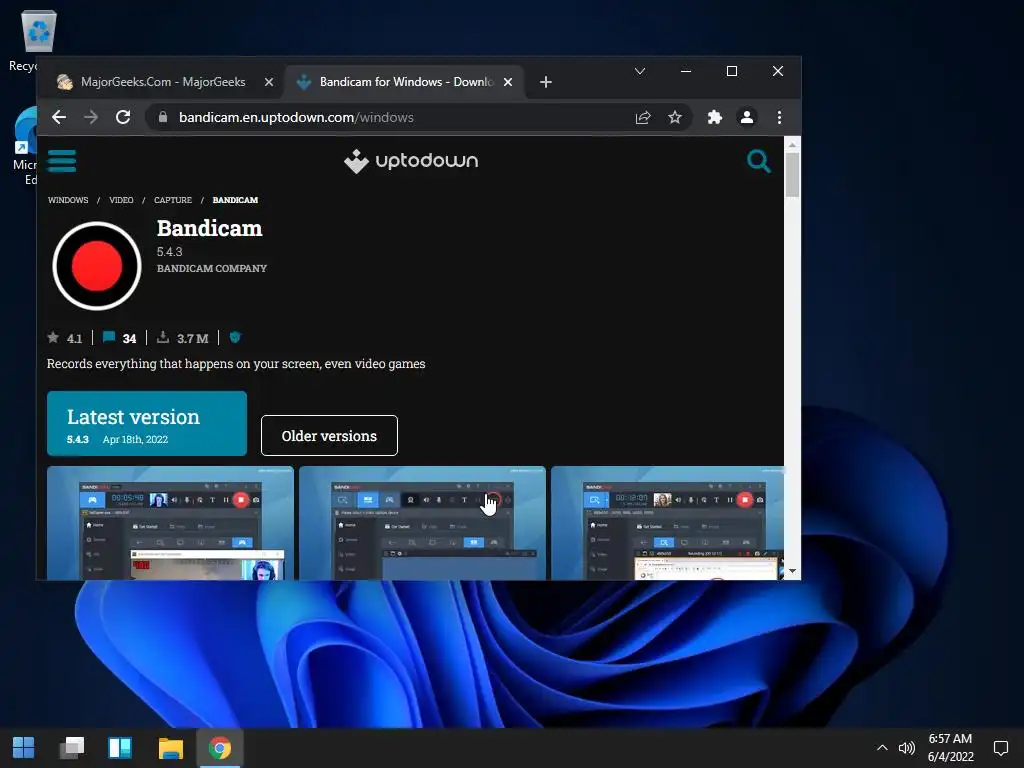Open Chrome three-dot menu
The image size is (1024, 768).
click(x=779, y=117)
